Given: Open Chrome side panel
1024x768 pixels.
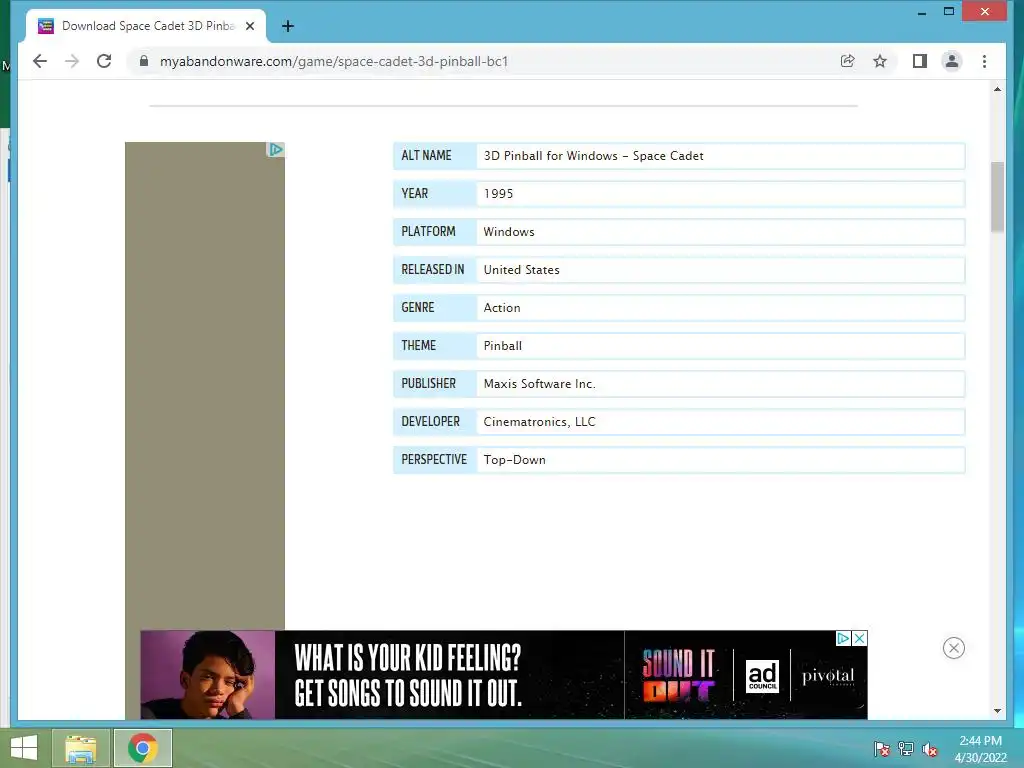Looking at the screenshot, I should click(920, 61).
